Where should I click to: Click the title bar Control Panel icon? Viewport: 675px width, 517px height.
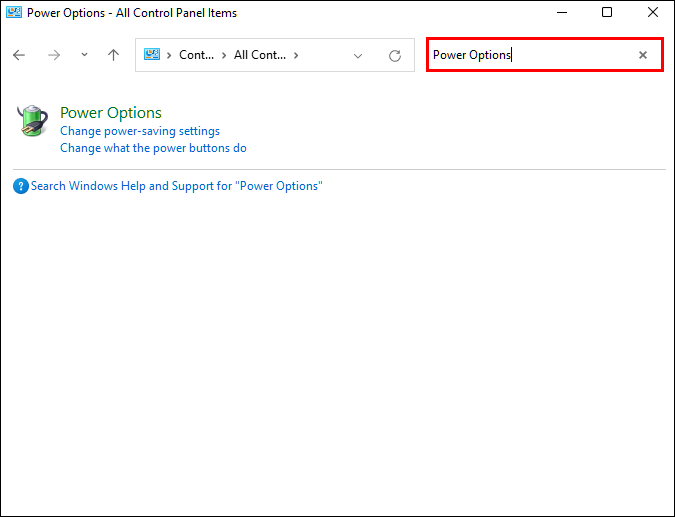pyautogui.click(x=14, y=12)
